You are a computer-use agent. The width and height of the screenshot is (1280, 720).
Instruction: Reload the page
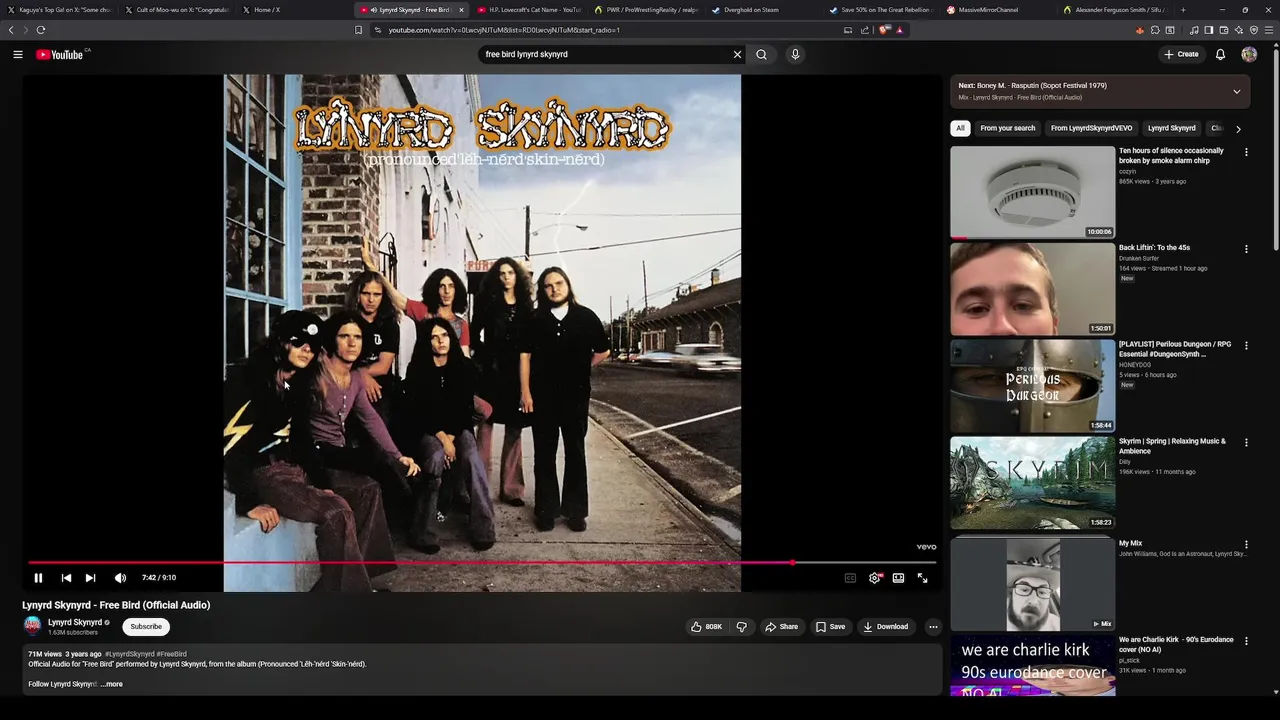click(x=41, y=30)
